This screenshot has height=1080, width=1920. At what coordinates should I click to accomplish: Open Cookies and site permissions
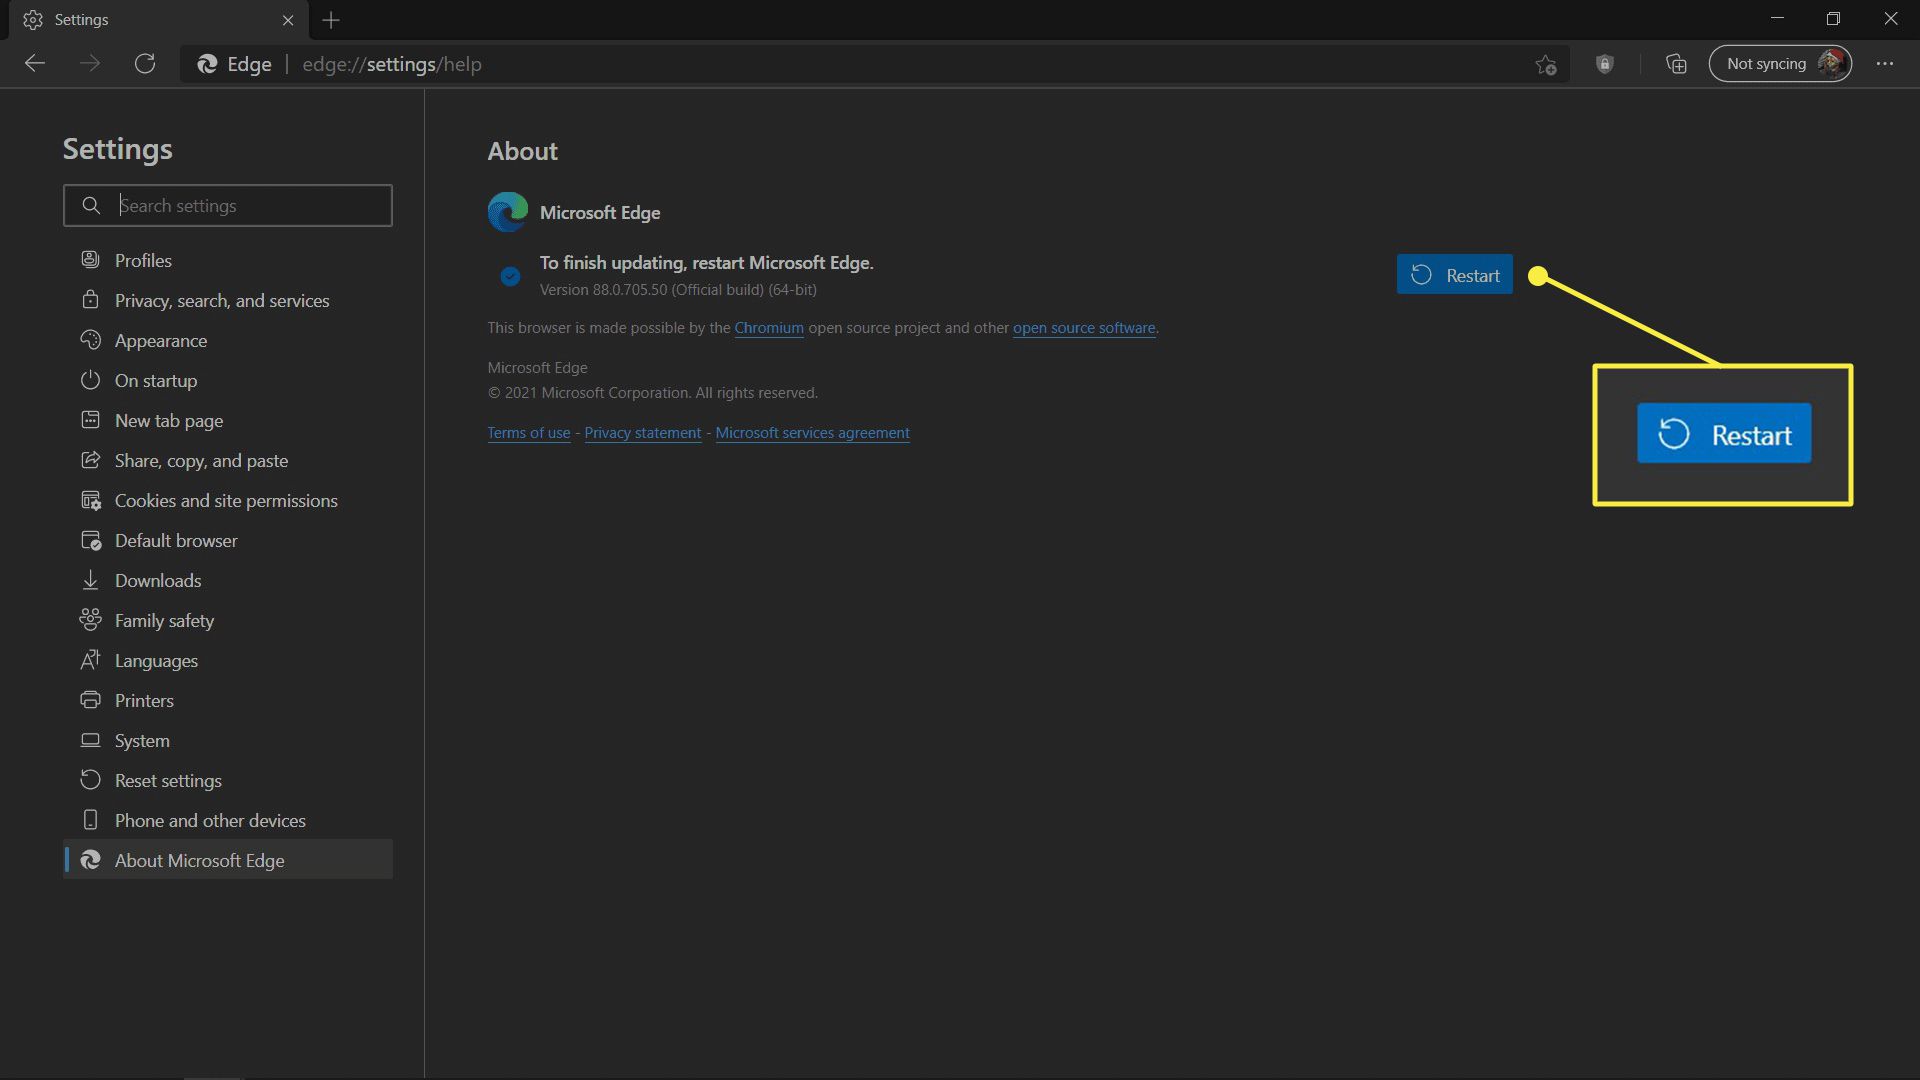coord(228,500)
